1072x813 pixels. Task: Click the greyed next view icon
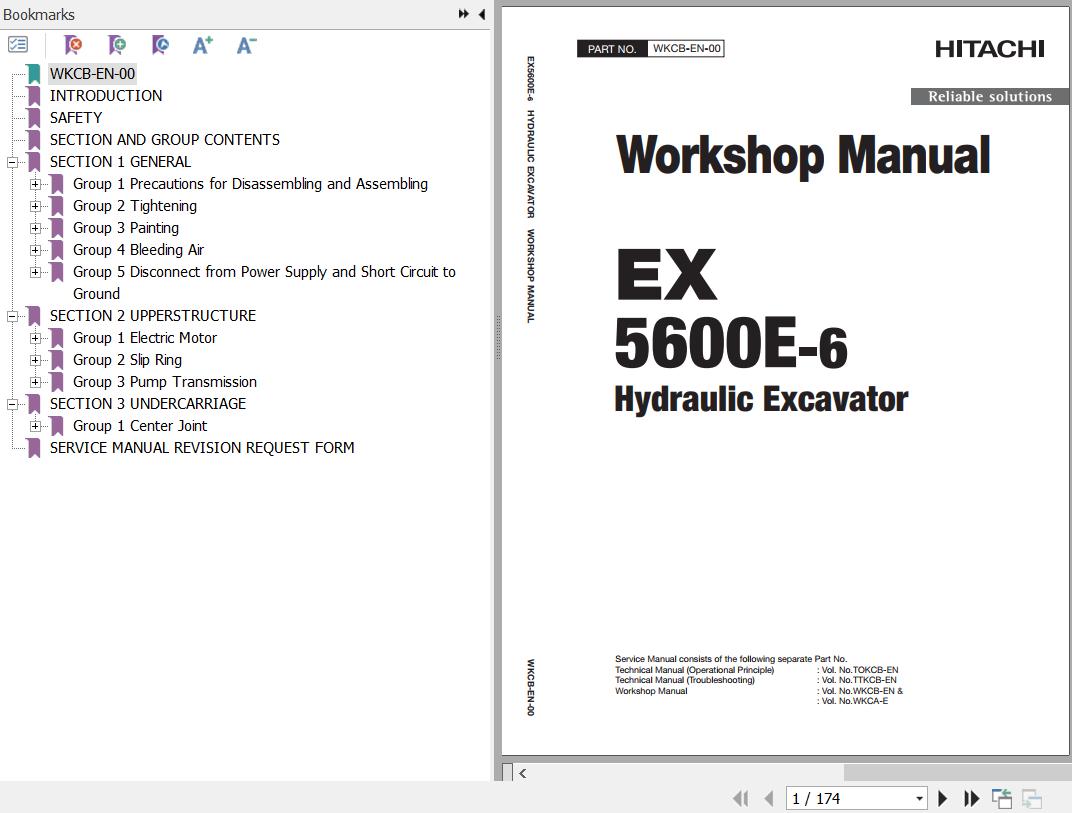tap(1032, 798)
